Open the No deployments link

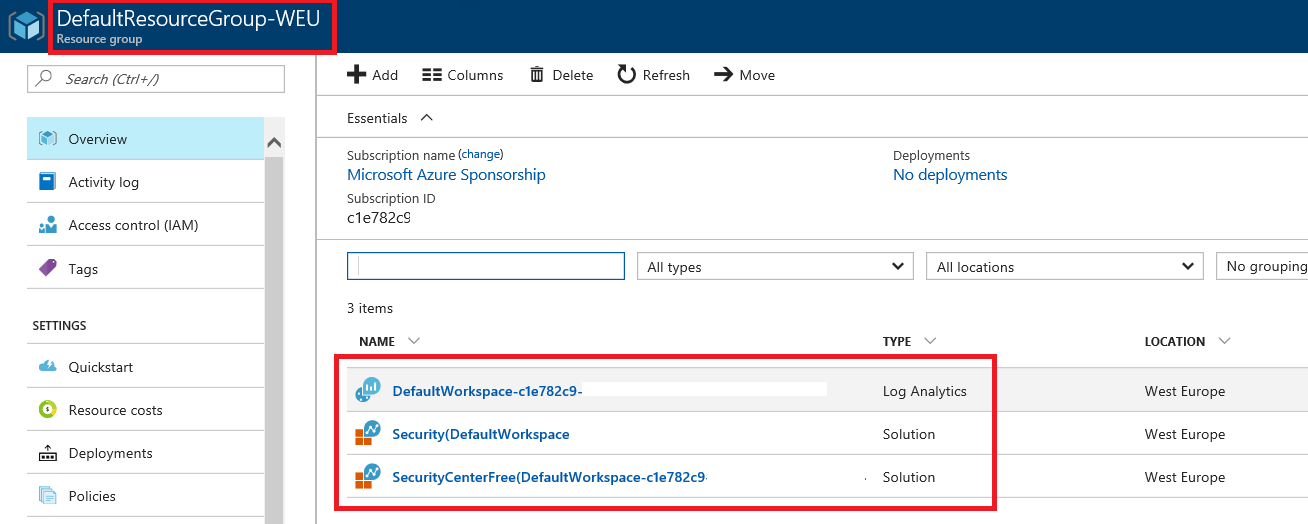(950, 175)
